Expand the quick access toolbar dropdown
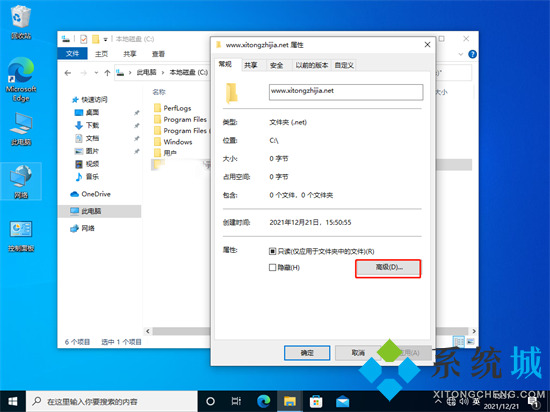 [105, 39]
